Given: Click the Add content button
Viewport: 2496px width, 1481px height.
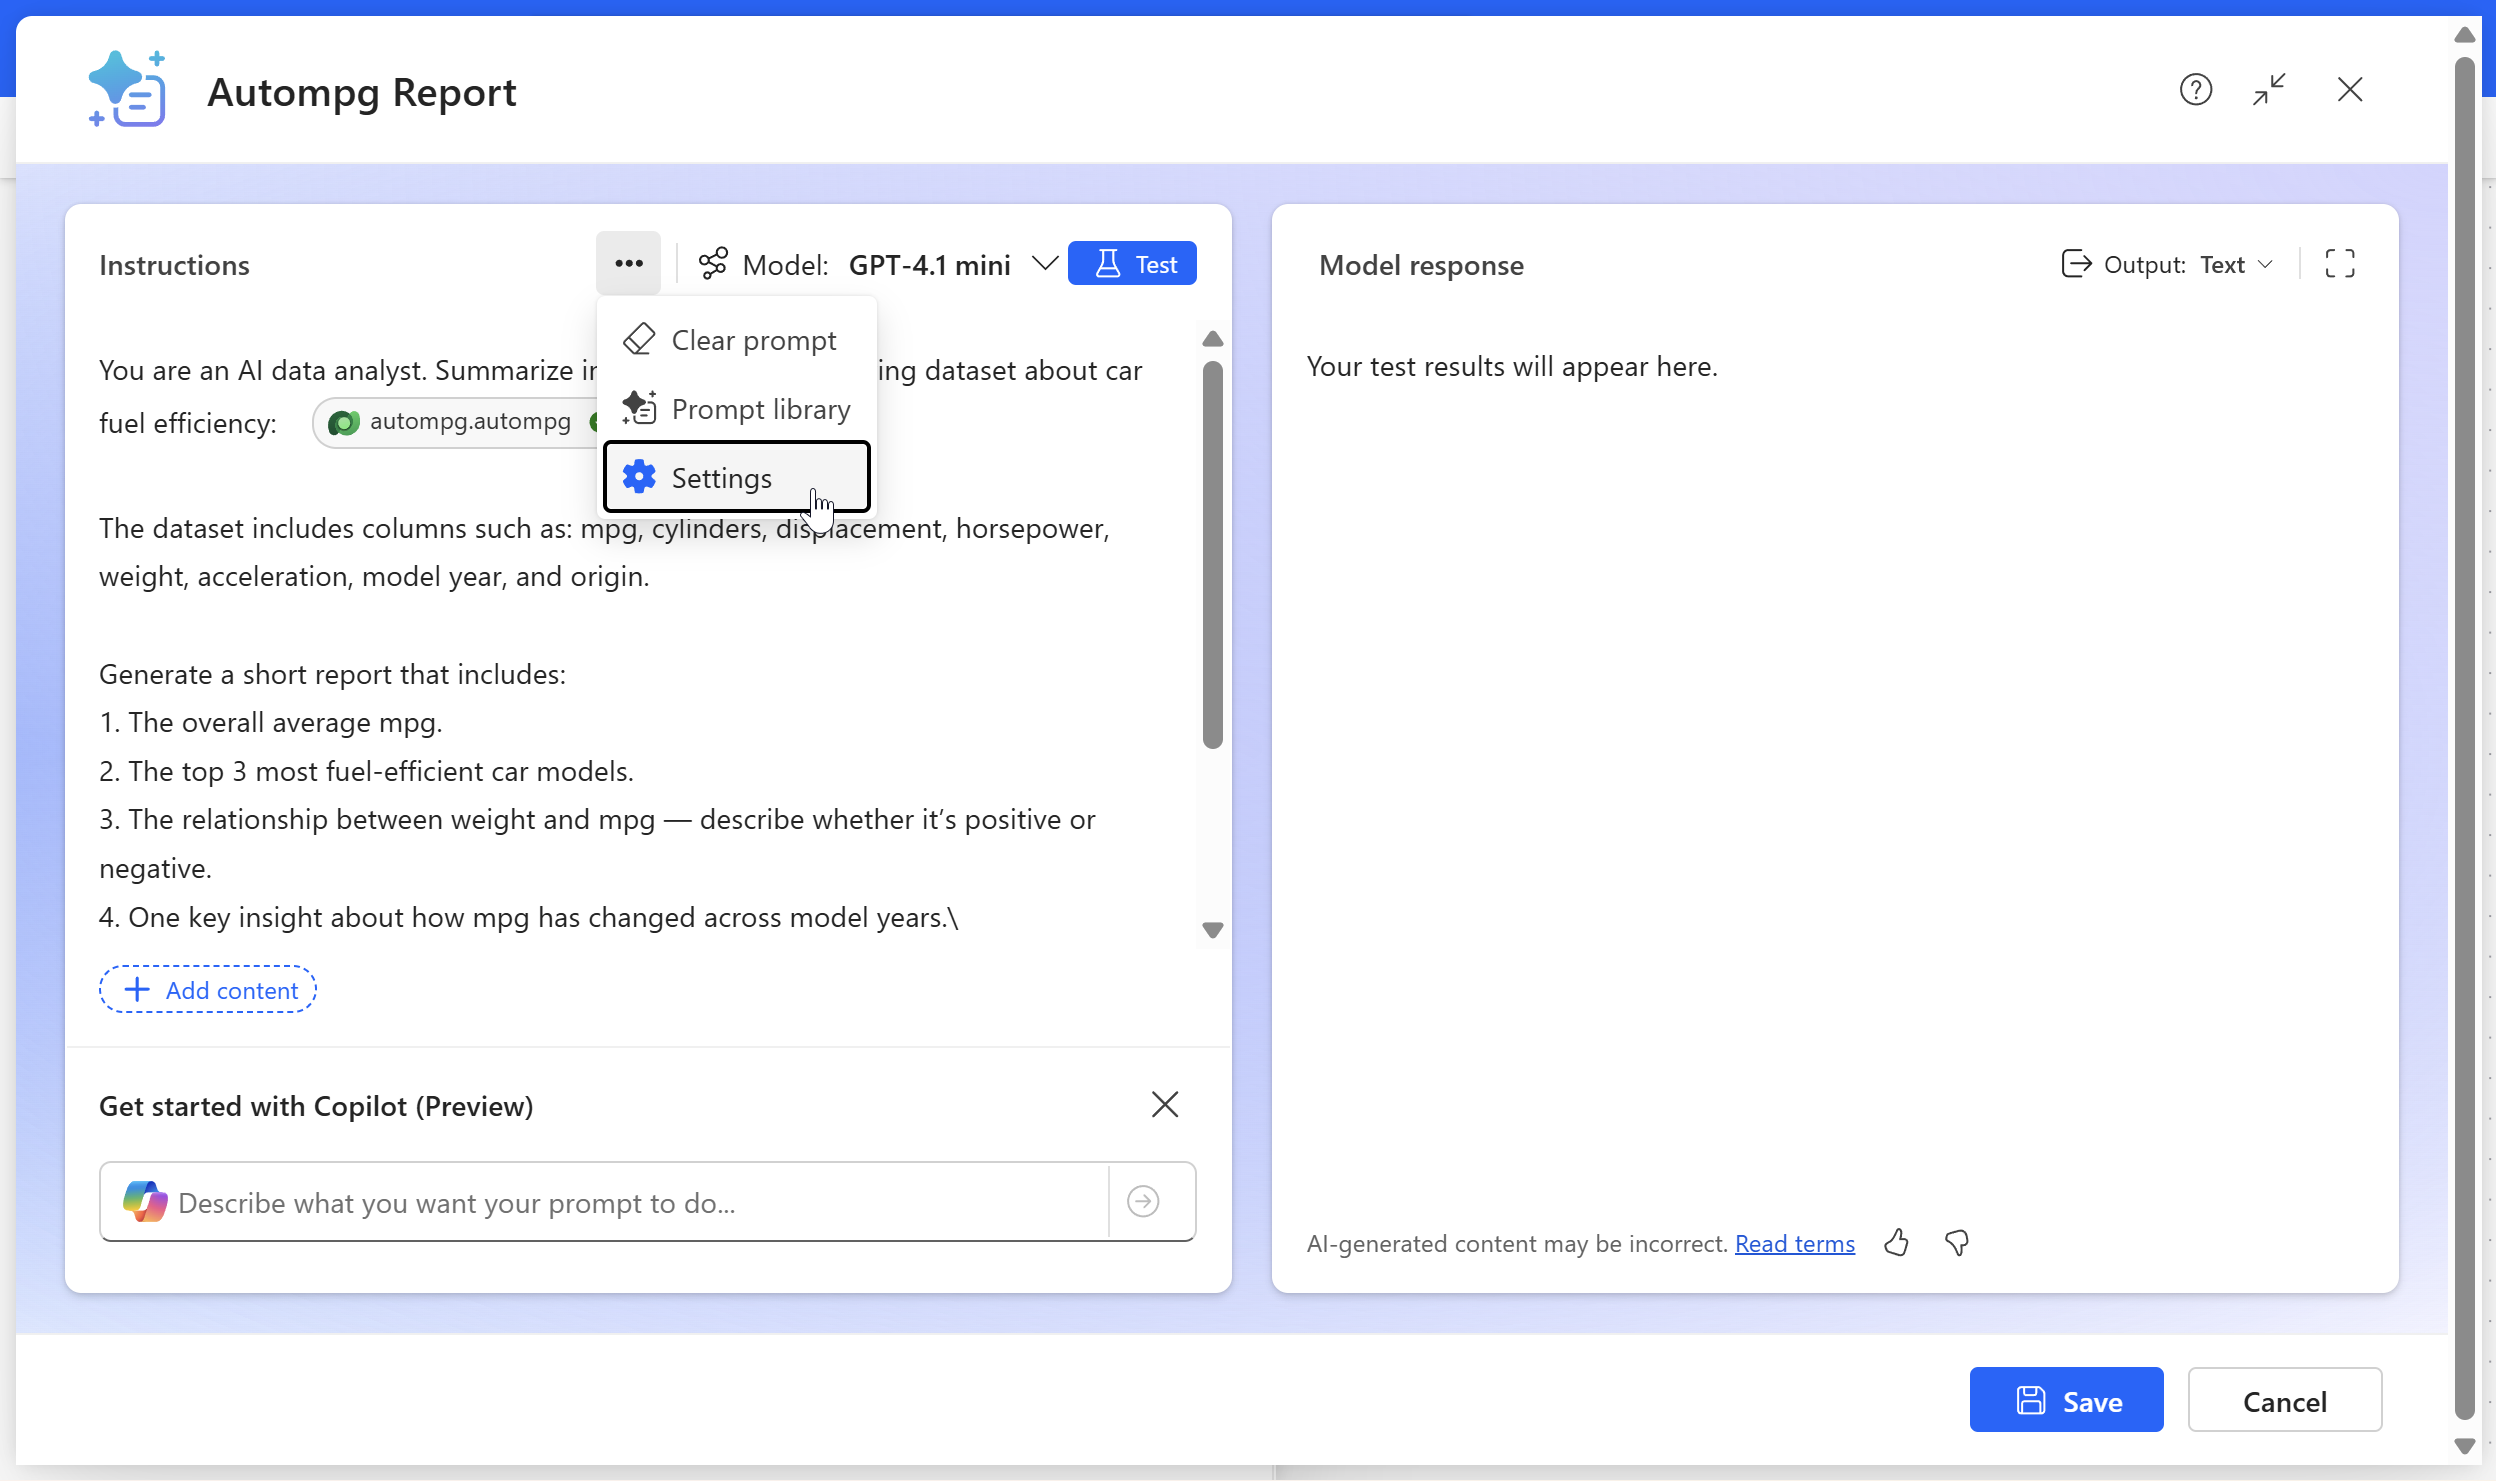Looking at the screenshot, I should pos(208,990).
